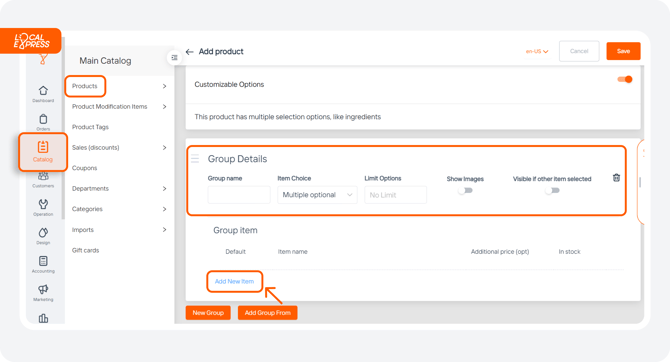
Task: Toggle Customizable Options switch
Action: tap(625, 79)
